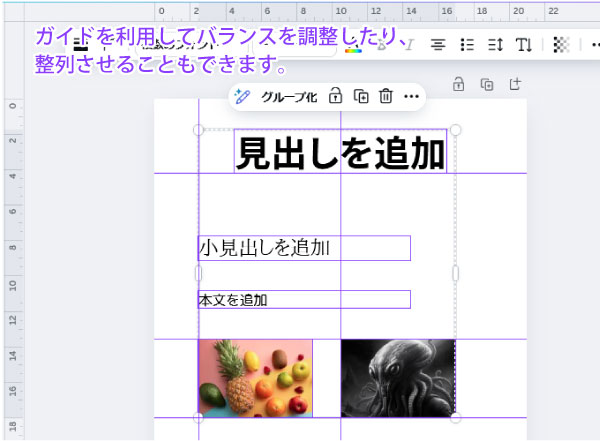Open the transparency checkerboard icon
Viewport: 600px width, 441px height.
pos(561,45)
